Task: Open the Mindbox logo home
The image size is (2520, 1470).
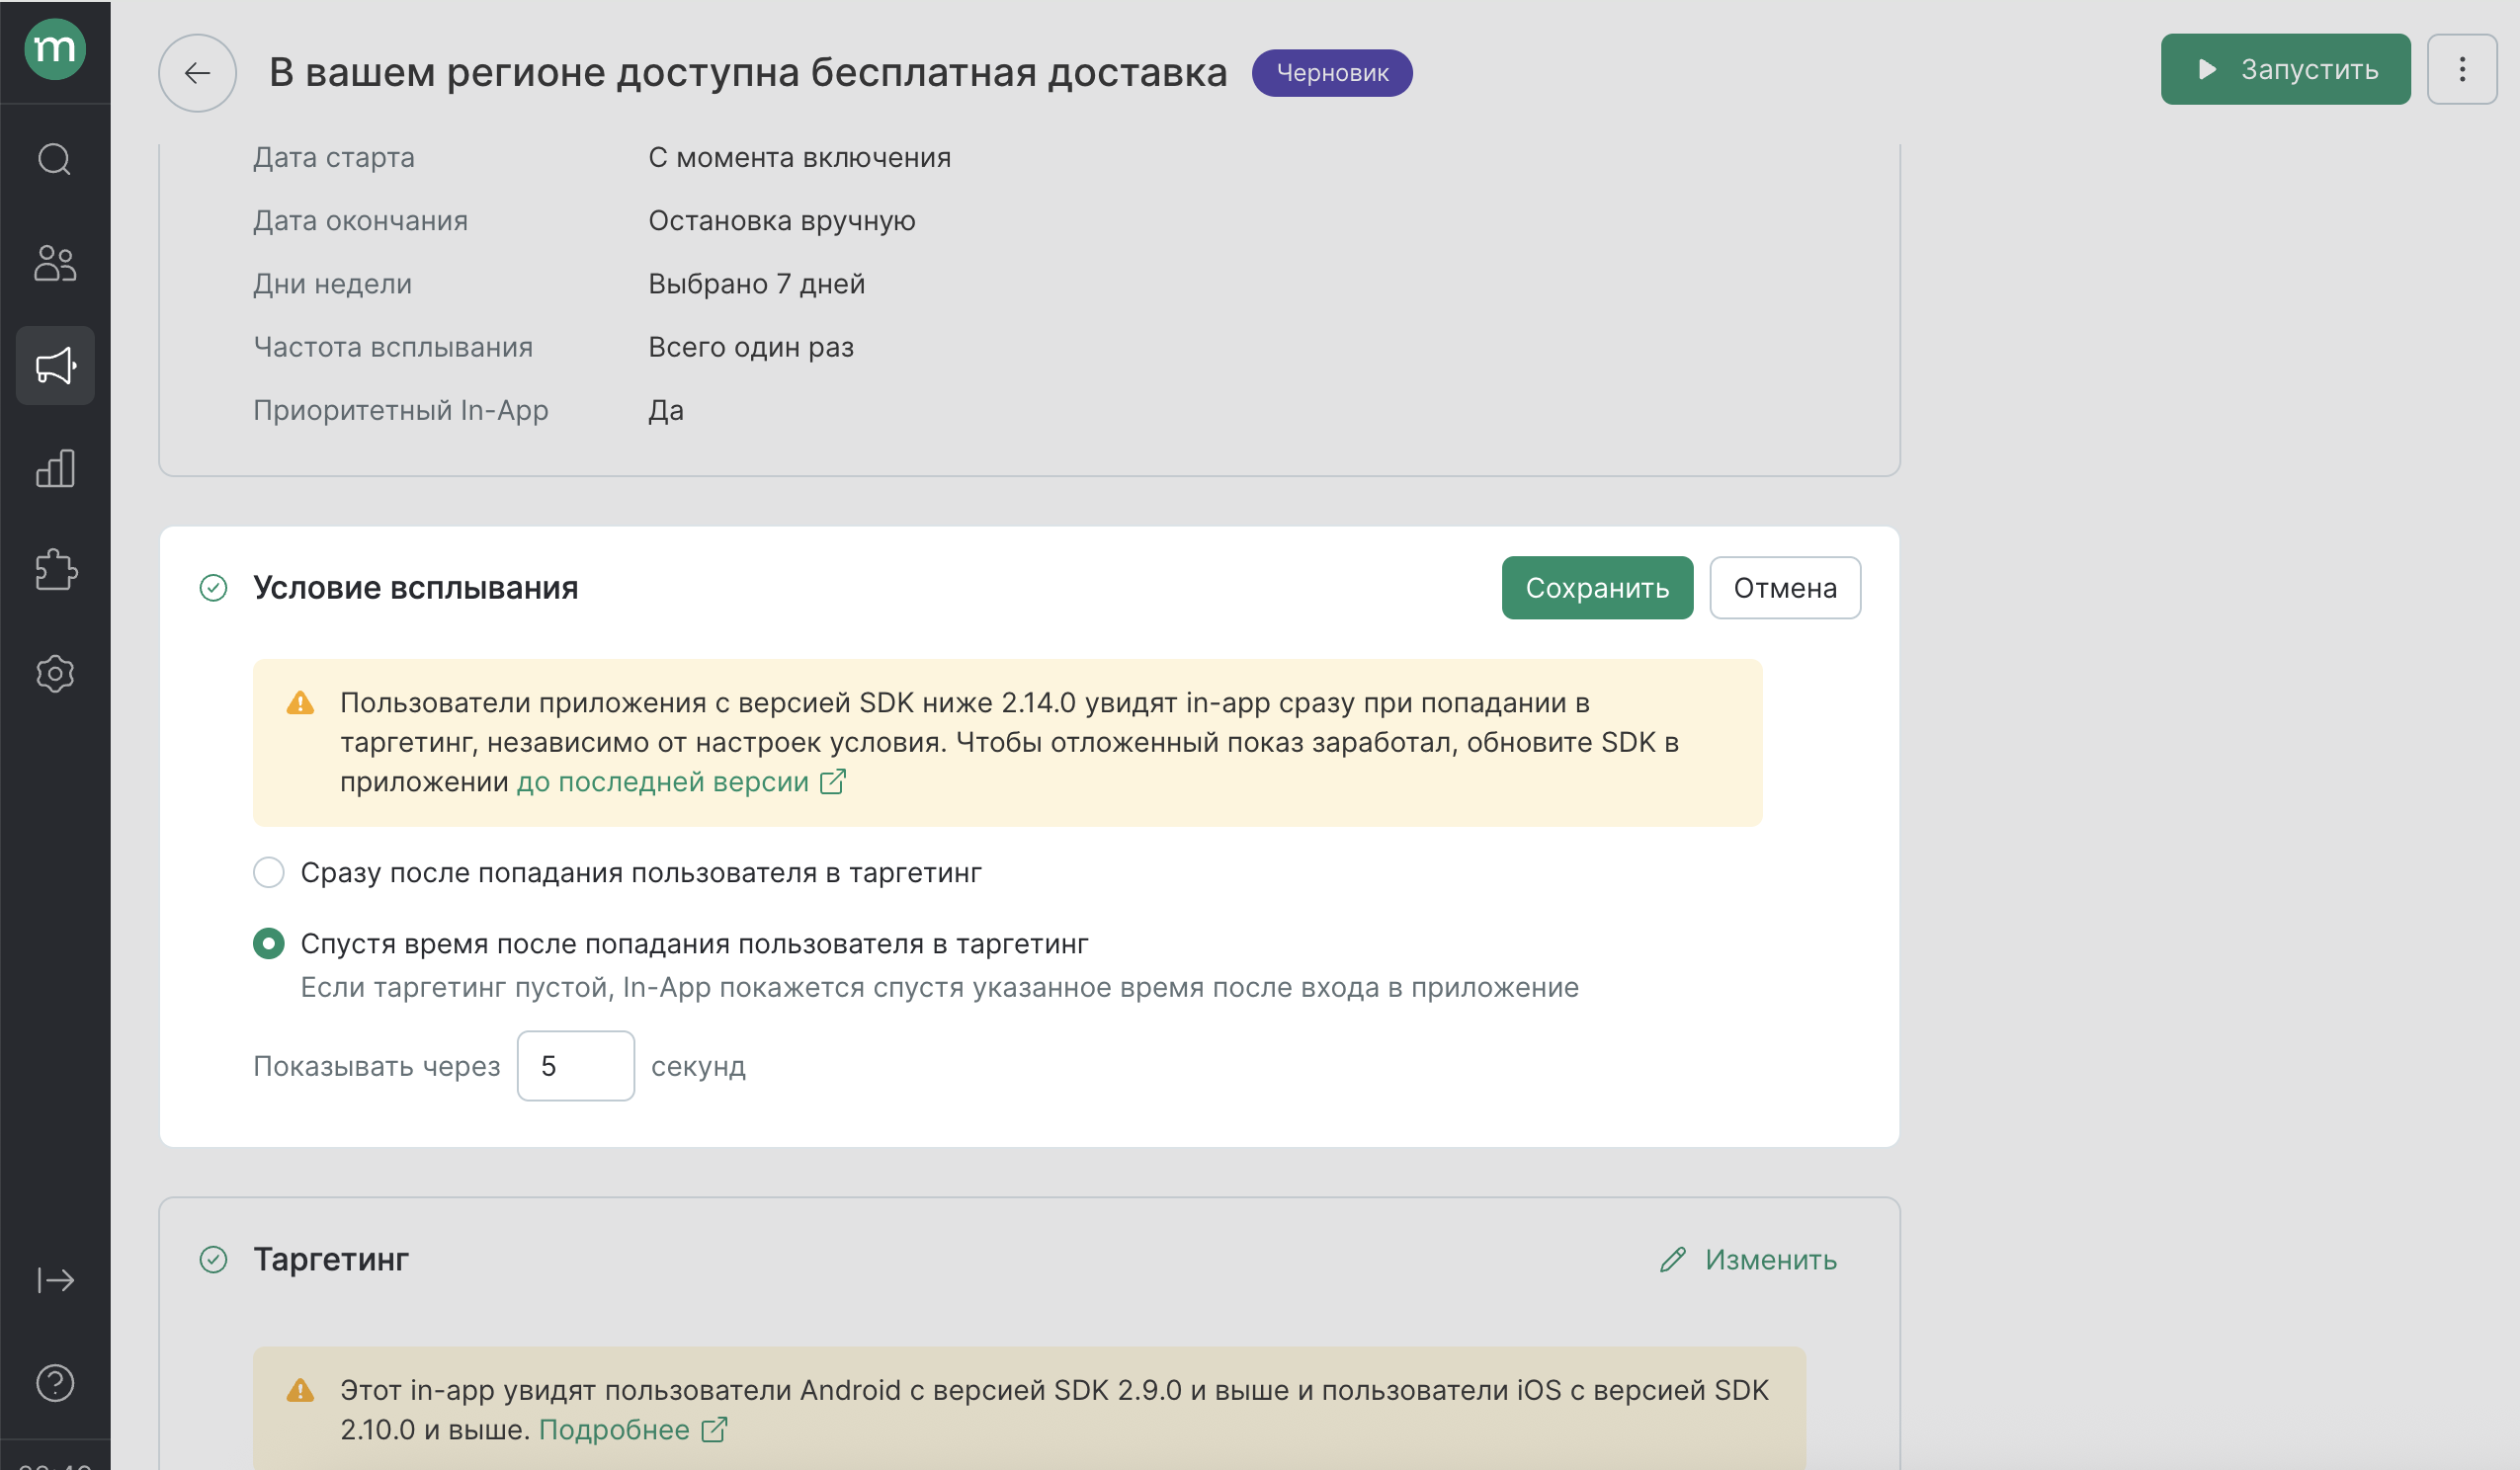Action: (x=55, y=48)
